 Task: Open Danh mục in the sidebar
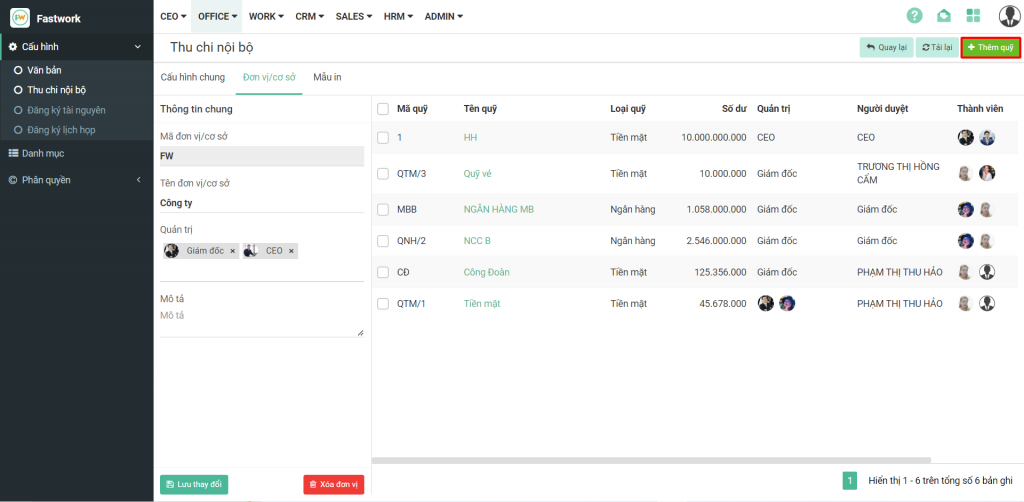coord(43,153)
